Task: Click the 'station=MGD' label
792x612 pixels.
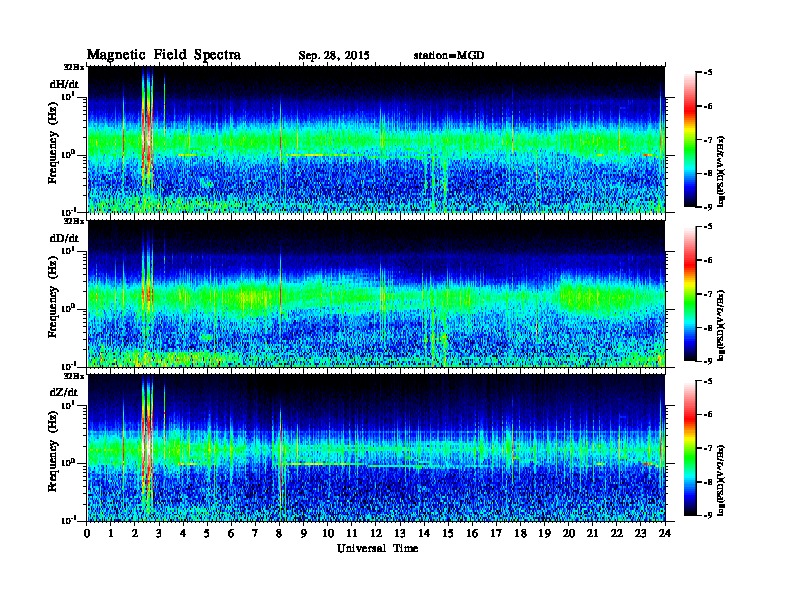Action: pyautogui.click(x=449, y=56)
